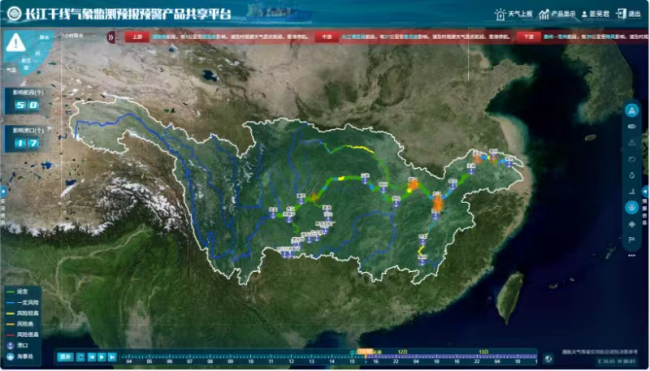Image resolution: width=650 pixels, height=371 pixels.
Task: Click the blue button left of timeline
Action: [65, 357]
